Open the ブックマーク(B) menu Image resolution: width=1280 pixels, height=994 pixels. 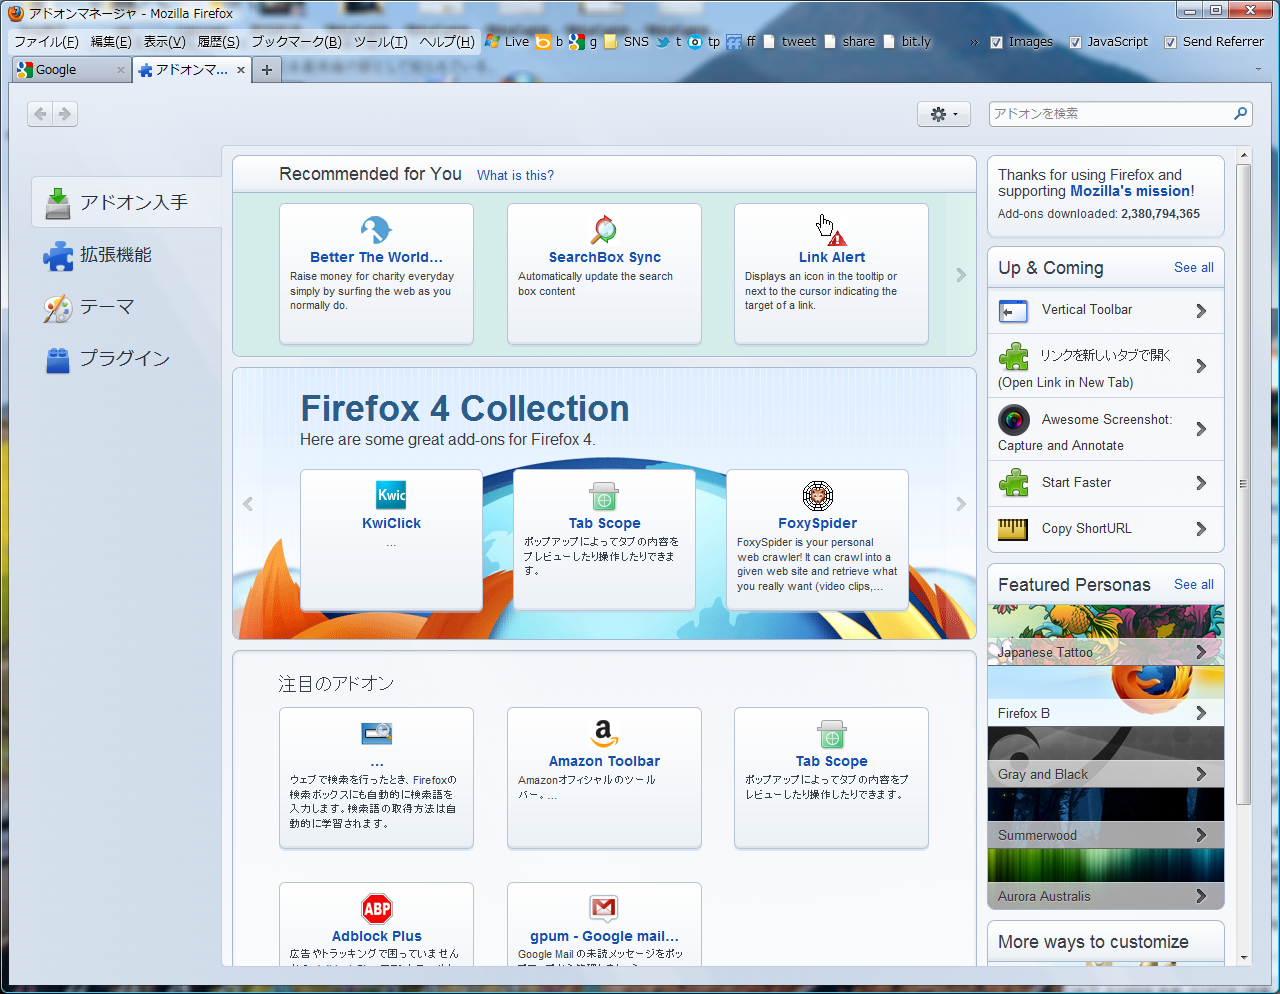(296, 42)
